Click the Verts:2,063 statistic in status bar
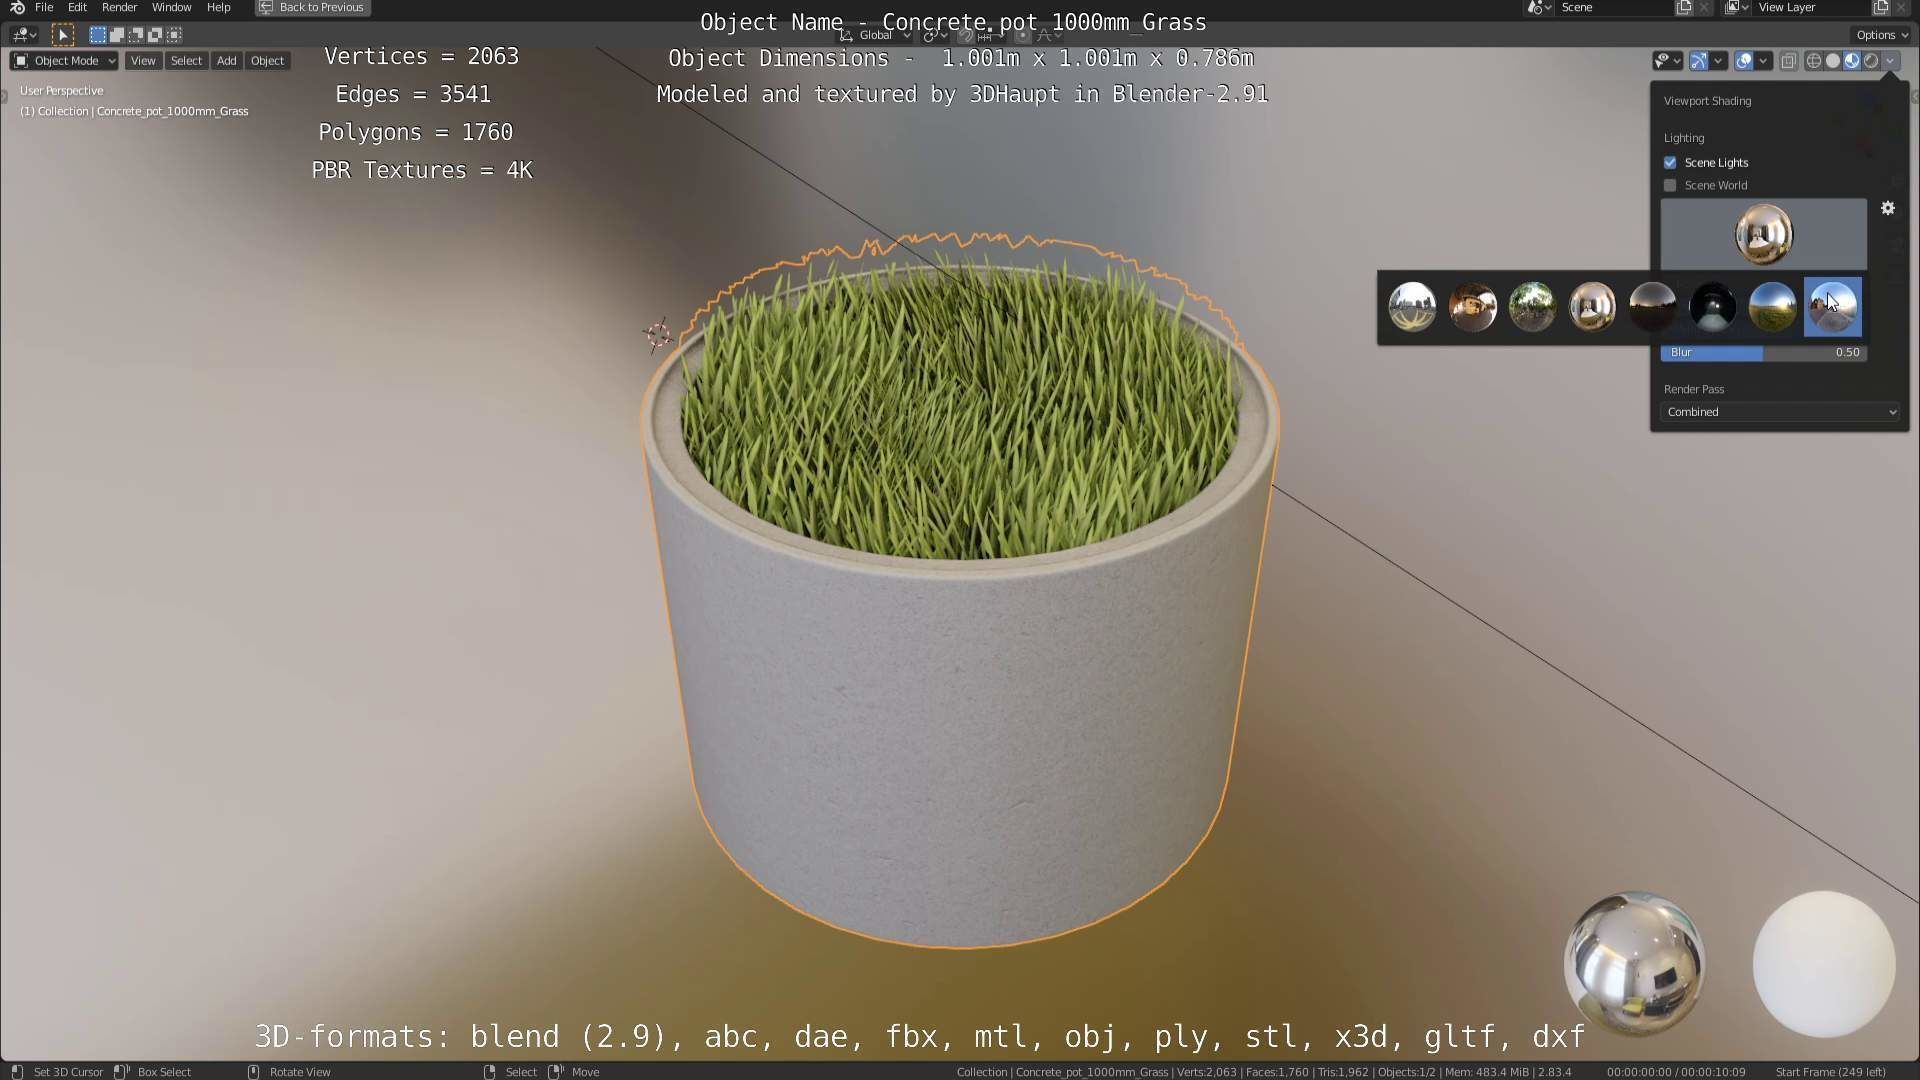This screenshot has height=1080, width=1920. (1208, 1072)
